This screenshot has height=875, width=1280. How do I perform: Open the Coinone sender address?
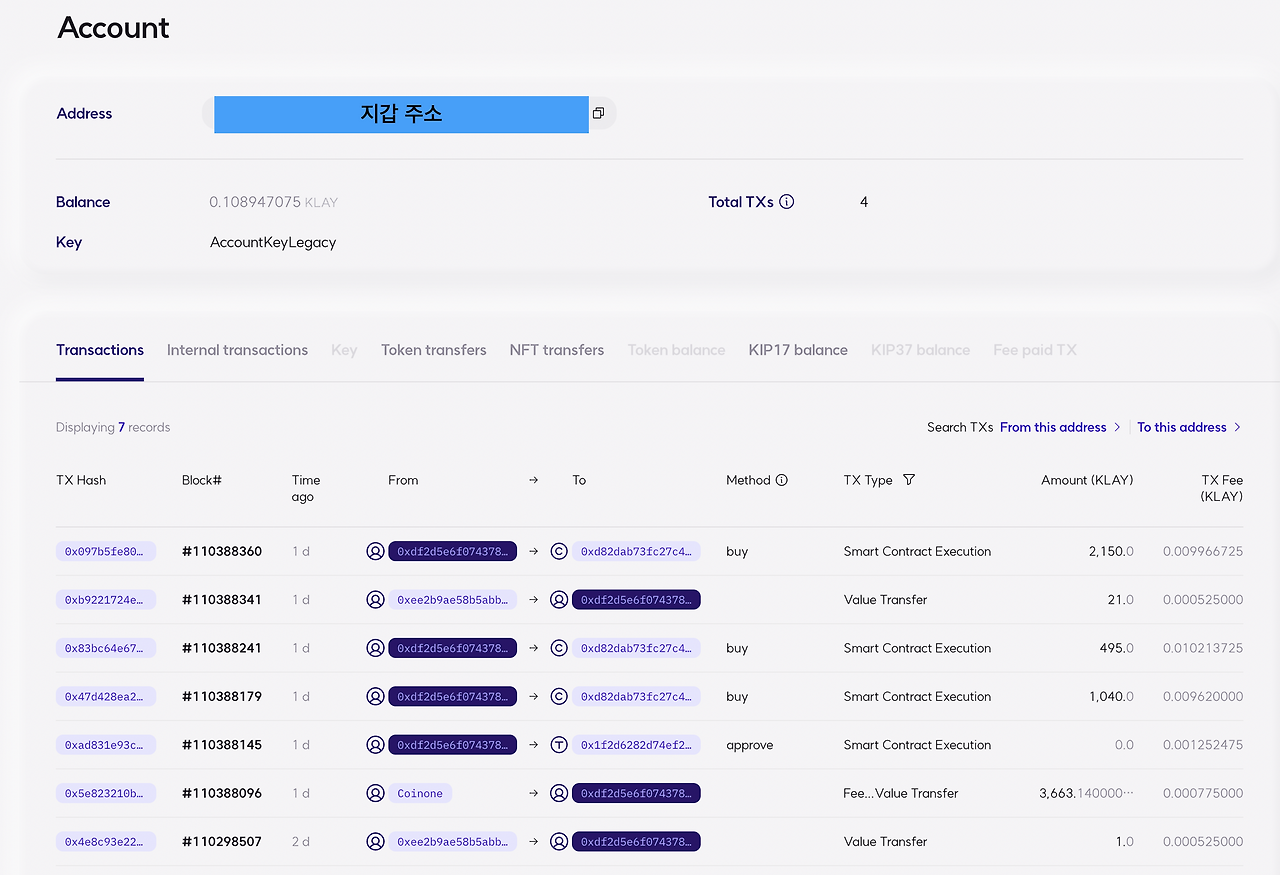pyautogui.click(x=420, y=793)
